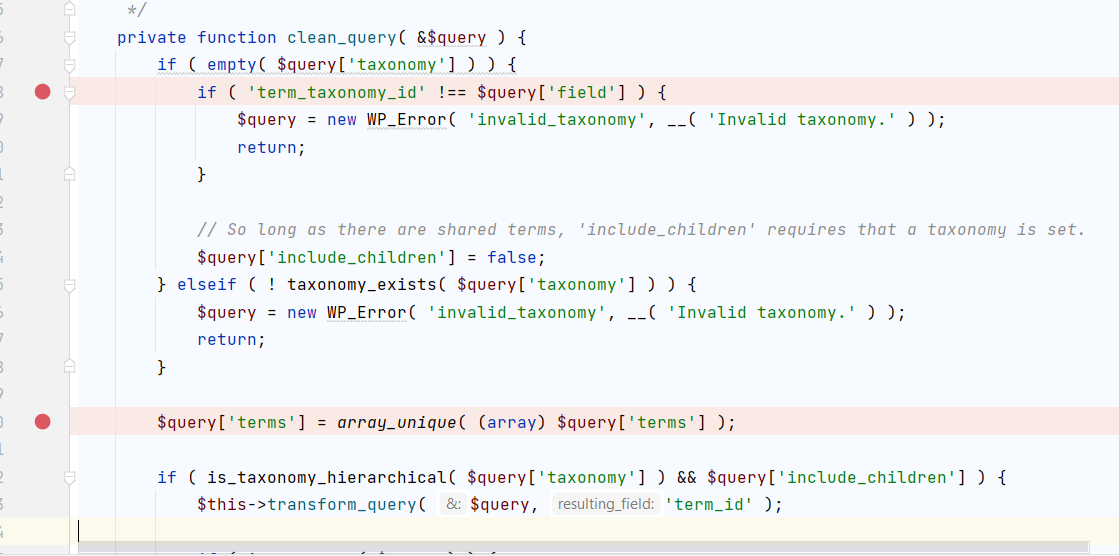Image resolution: width=1119 pixels, height=556 pixels.
Task: Click the 'elseif' keyword
Action: tap(207, 285)
